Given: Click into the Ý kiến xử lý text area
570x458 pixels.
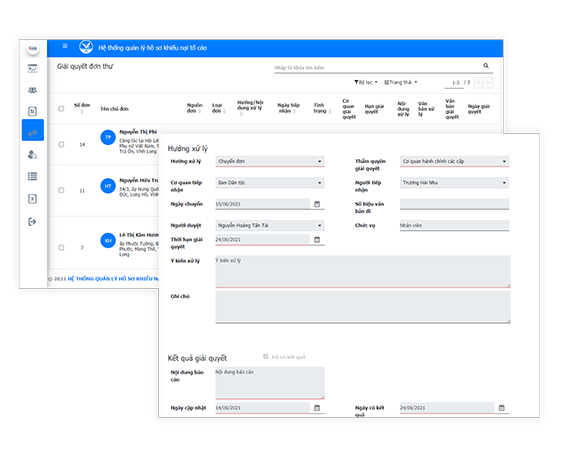Looking at the screenshot, I should (x=363, y=271).
